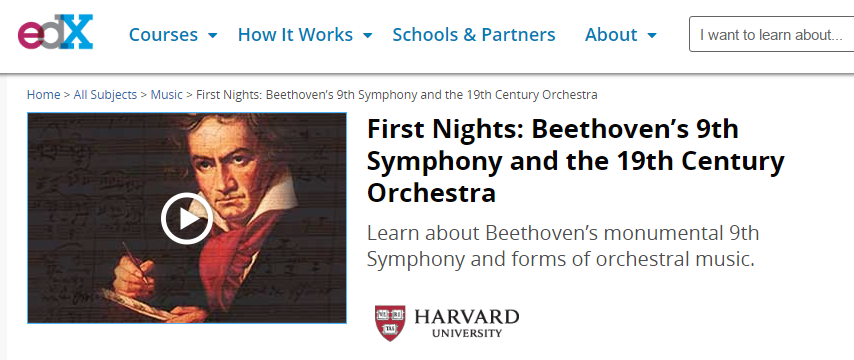Go to Schools & Partners
This screenshot has width=854, height=360.
(x=474, y=35)
